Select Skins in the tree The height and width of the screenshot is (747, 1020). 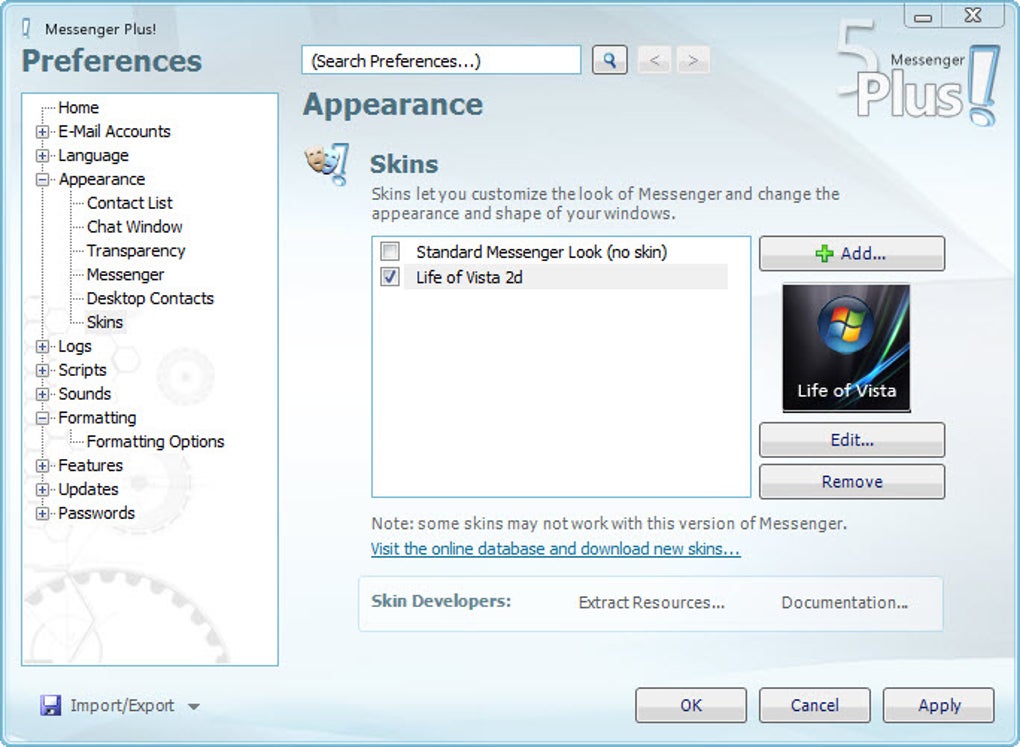tap(105, 322)
